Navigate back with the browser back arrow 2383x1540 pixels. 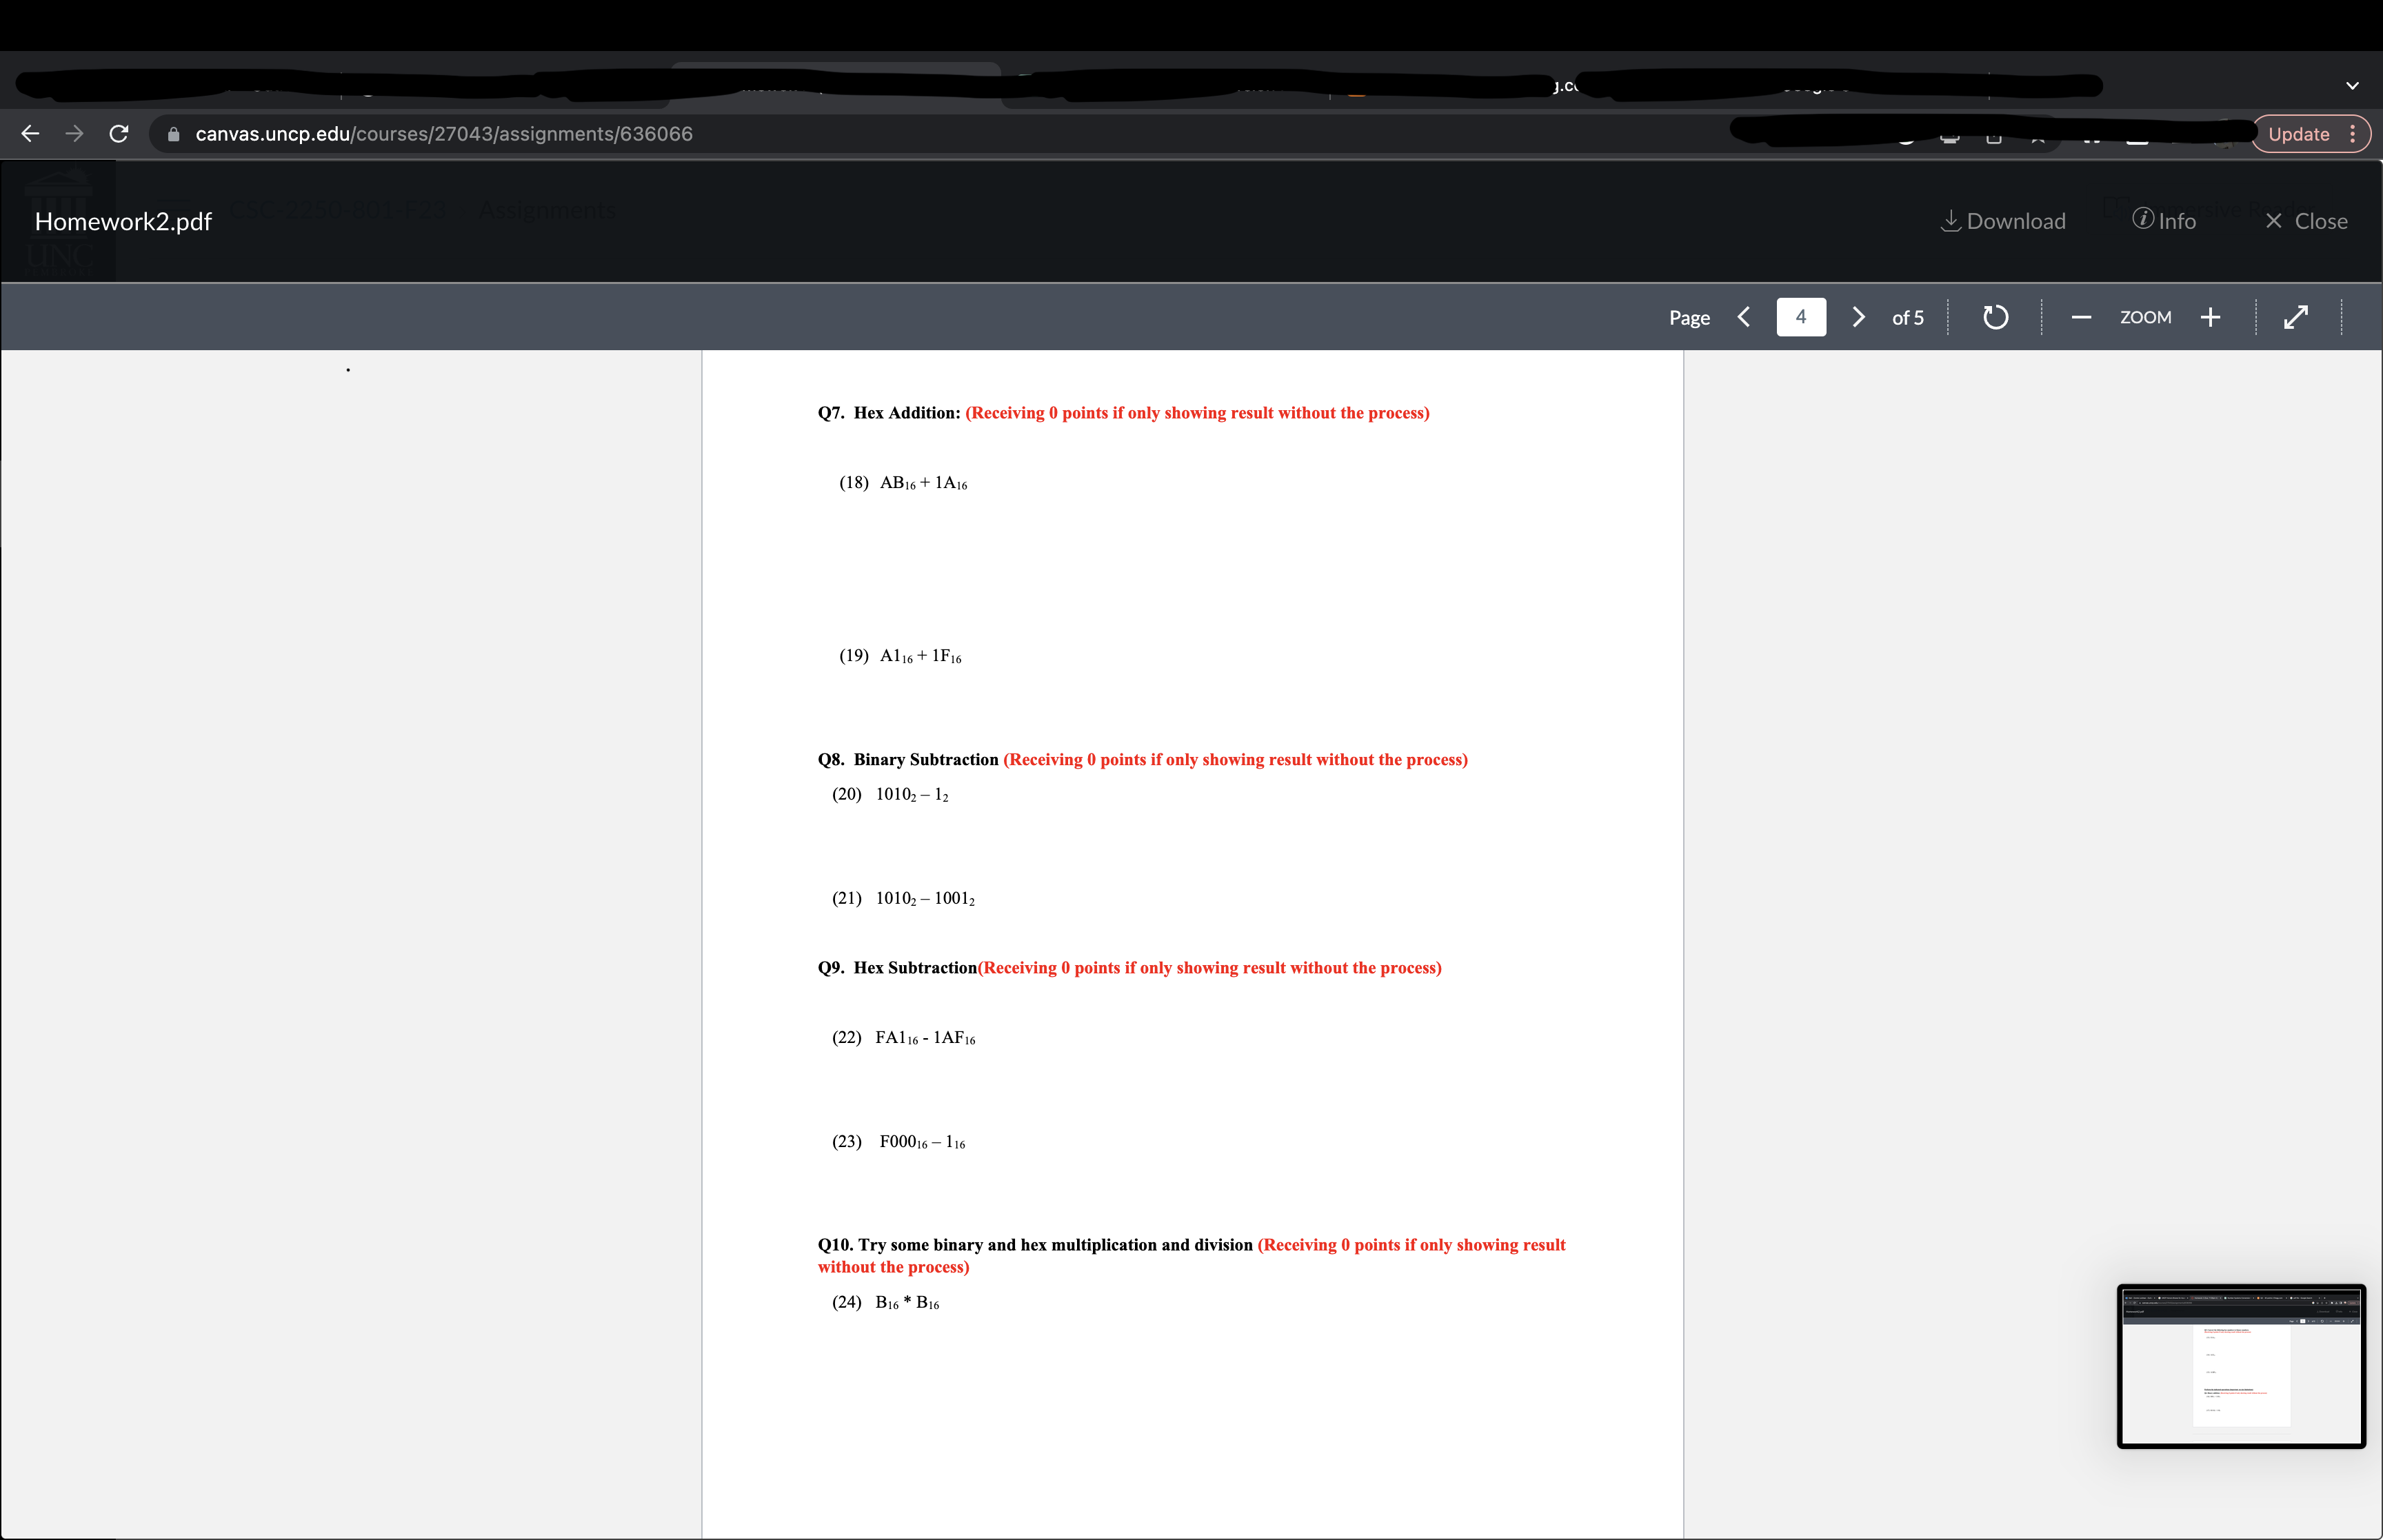click(x=30, y=134)
